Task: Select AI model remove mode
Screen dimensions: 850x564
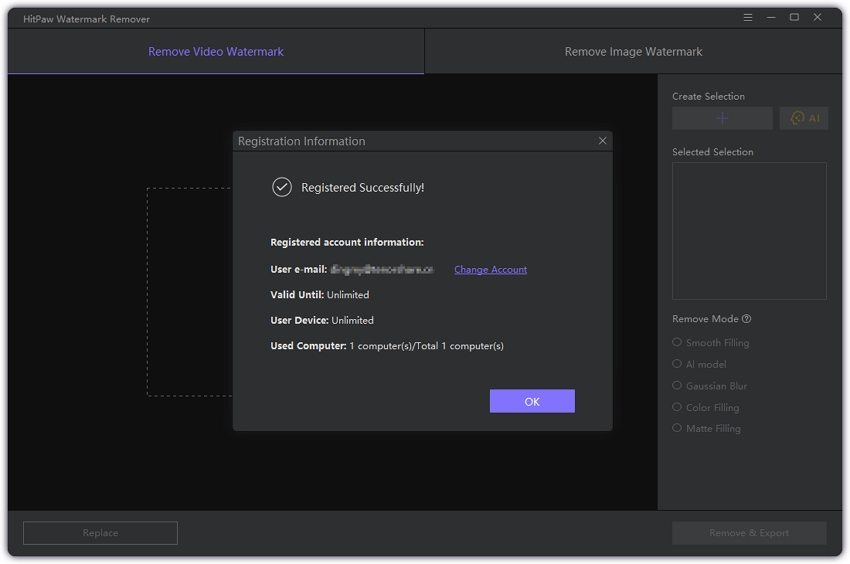Action: tap(699, 364)
